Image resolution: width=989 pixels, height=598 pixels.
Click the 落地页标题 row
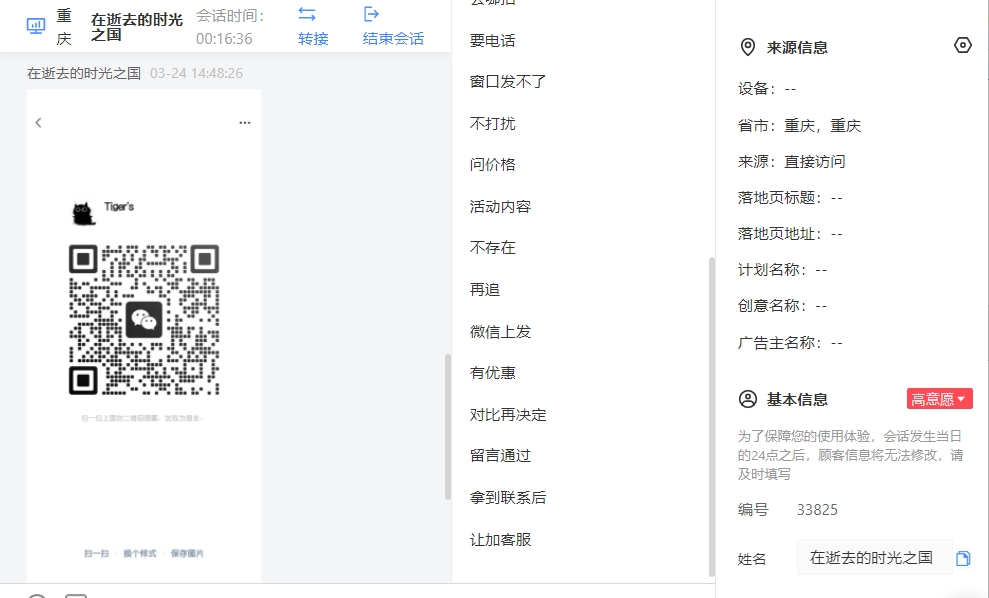pos(790,198)
